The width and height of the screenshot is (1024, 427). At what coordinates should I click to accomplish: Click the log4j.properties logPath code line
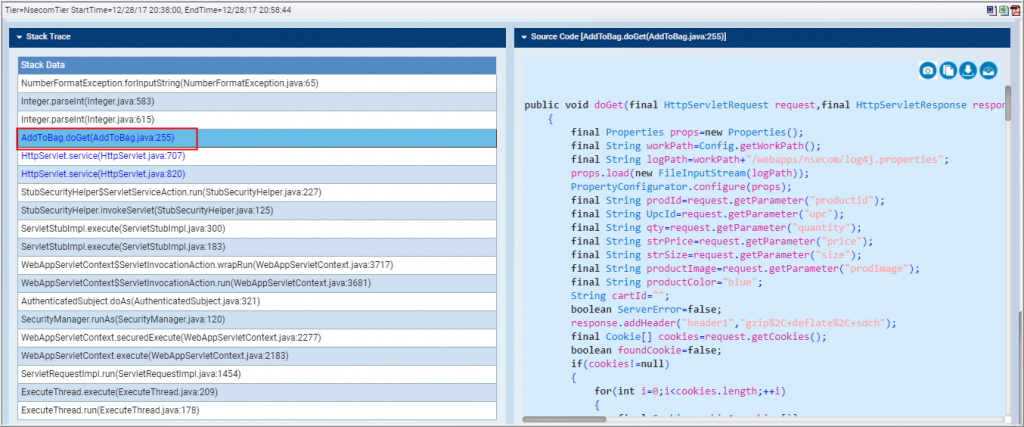point(760,159)
